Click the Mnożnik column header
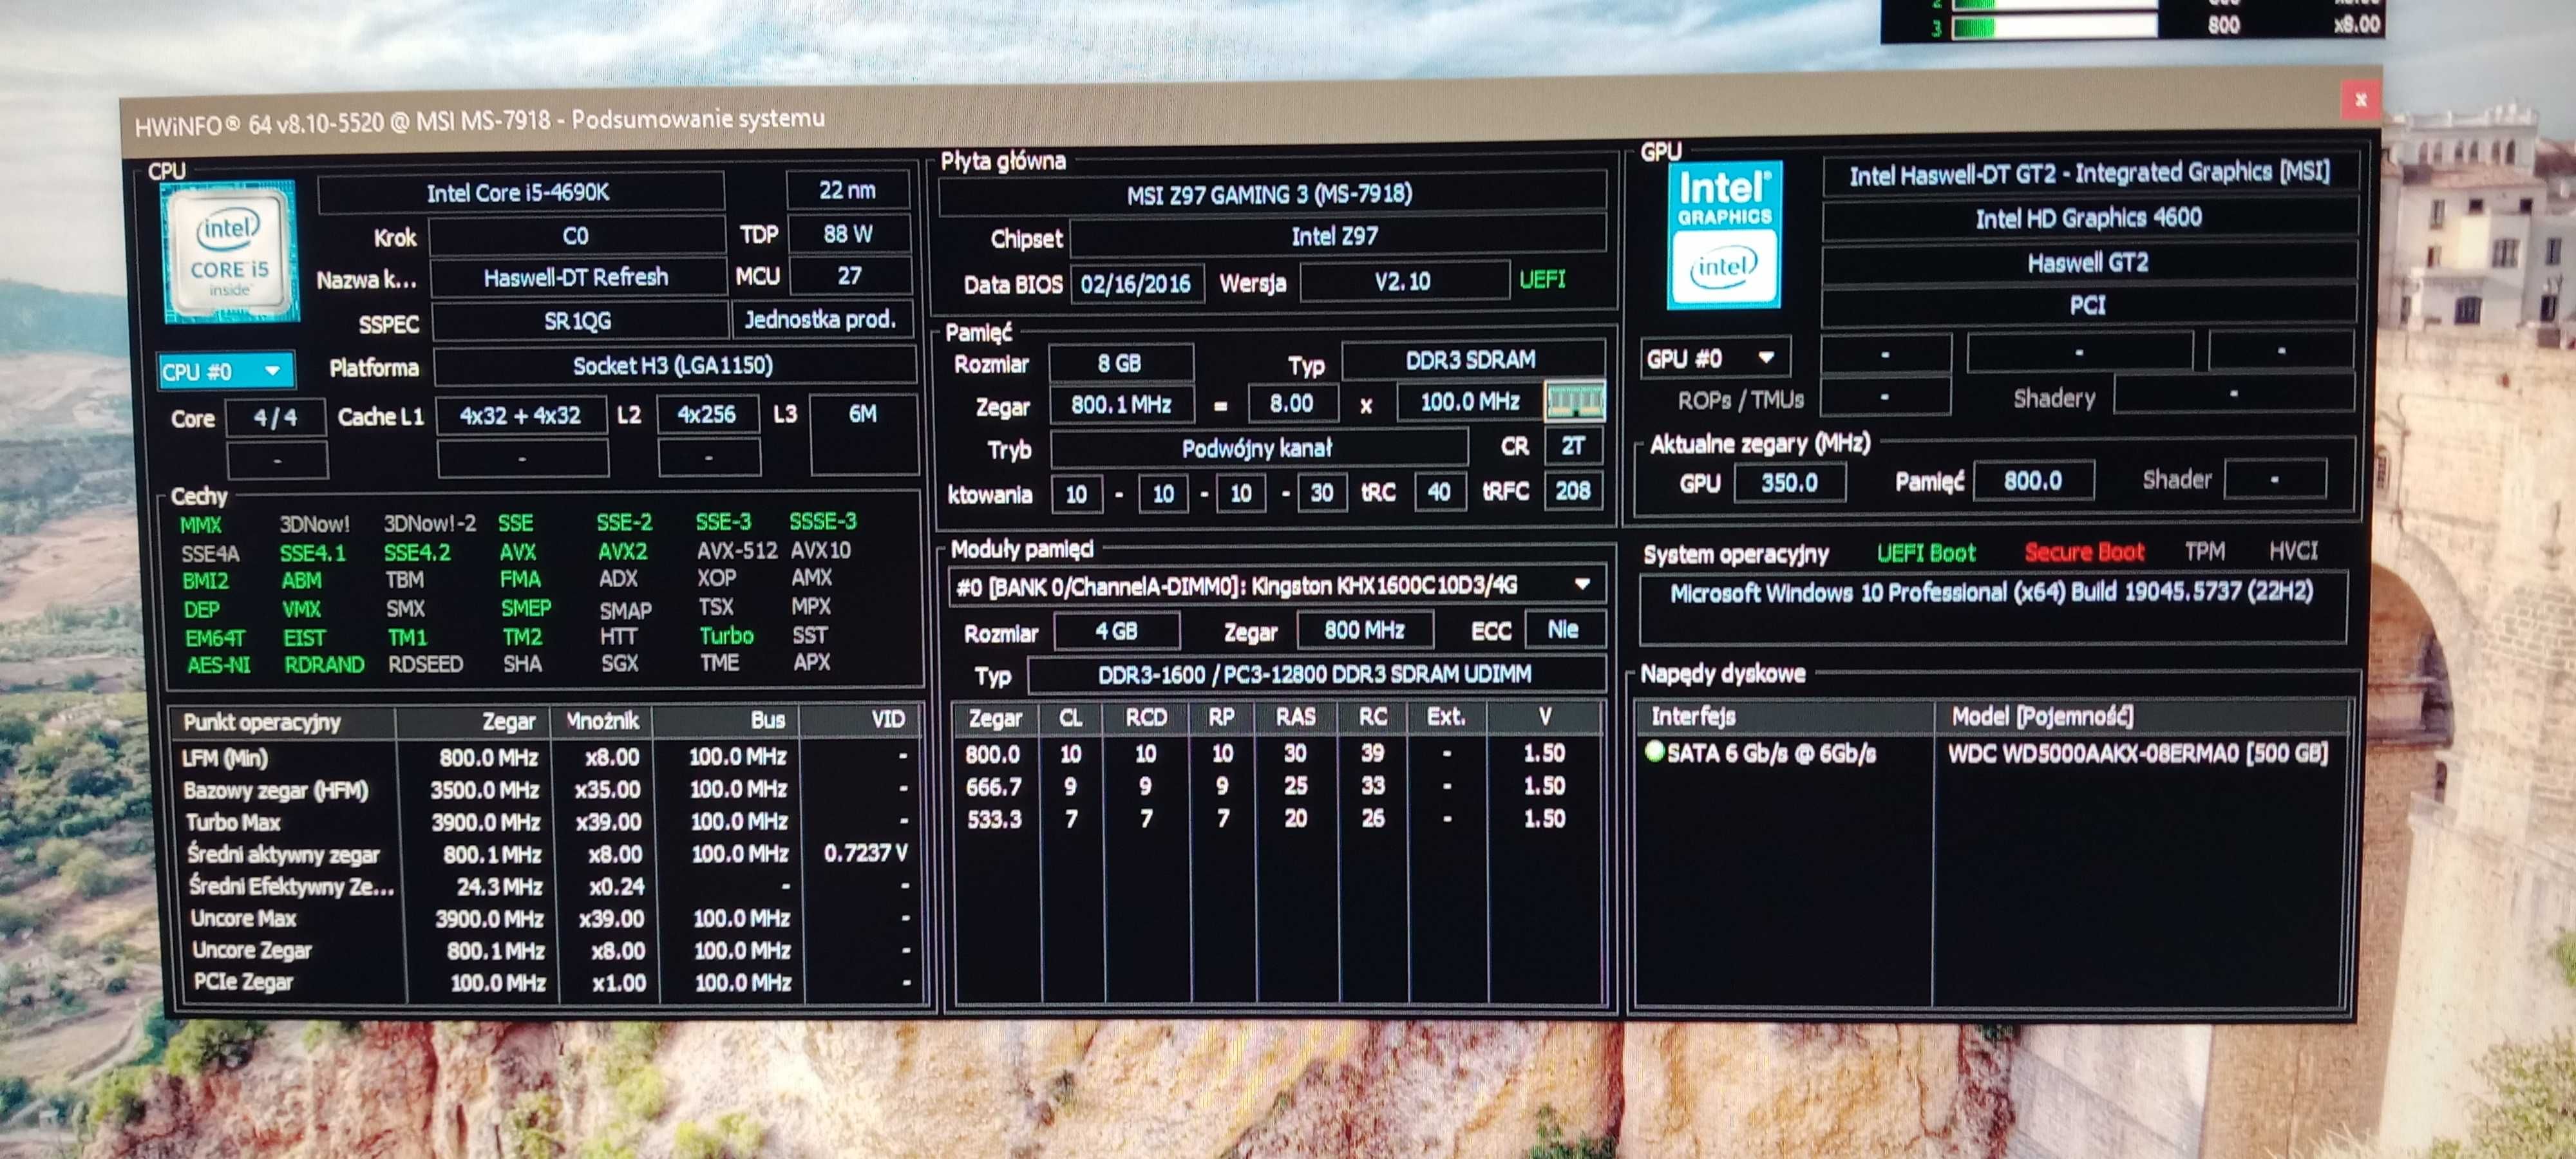Image resolution: width=2576 pixels, height=1159 pixels. 603,720
